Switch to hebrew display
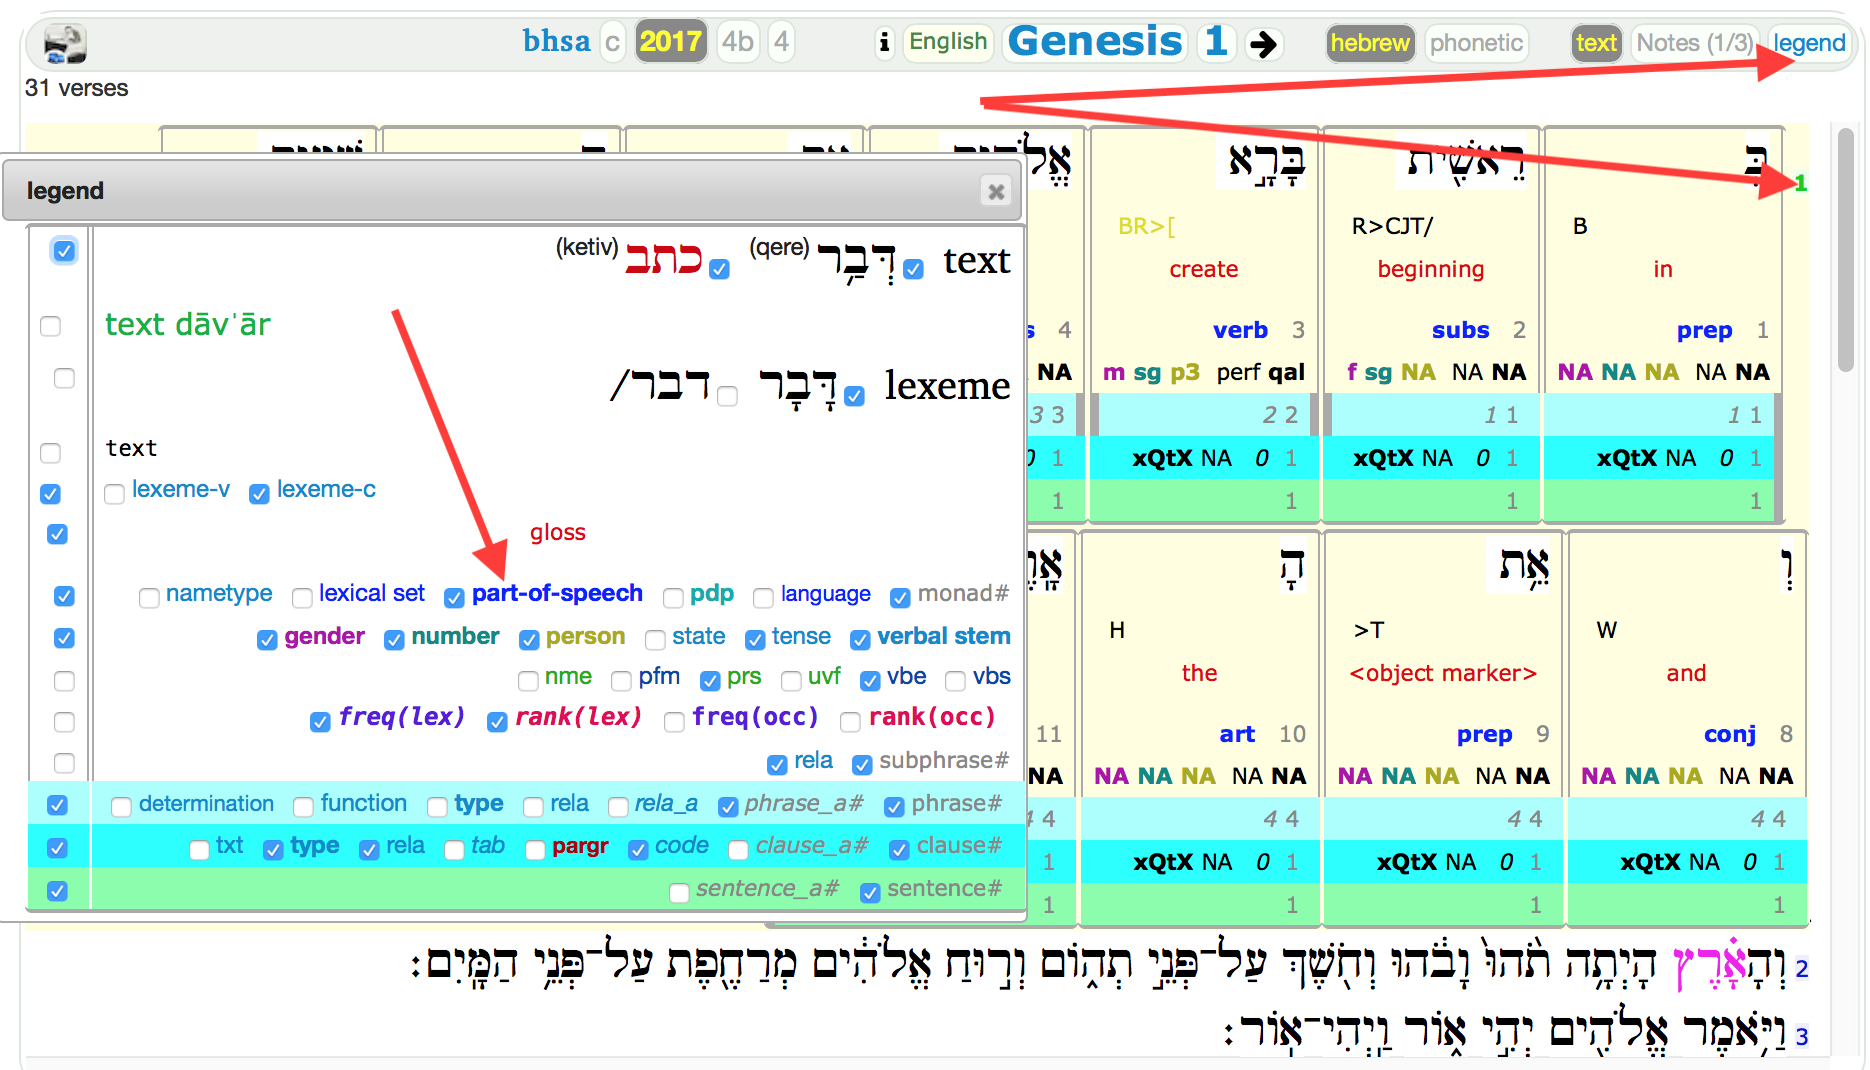The width and height of the screenshot is (1870, 1070). pos(1370,43)
